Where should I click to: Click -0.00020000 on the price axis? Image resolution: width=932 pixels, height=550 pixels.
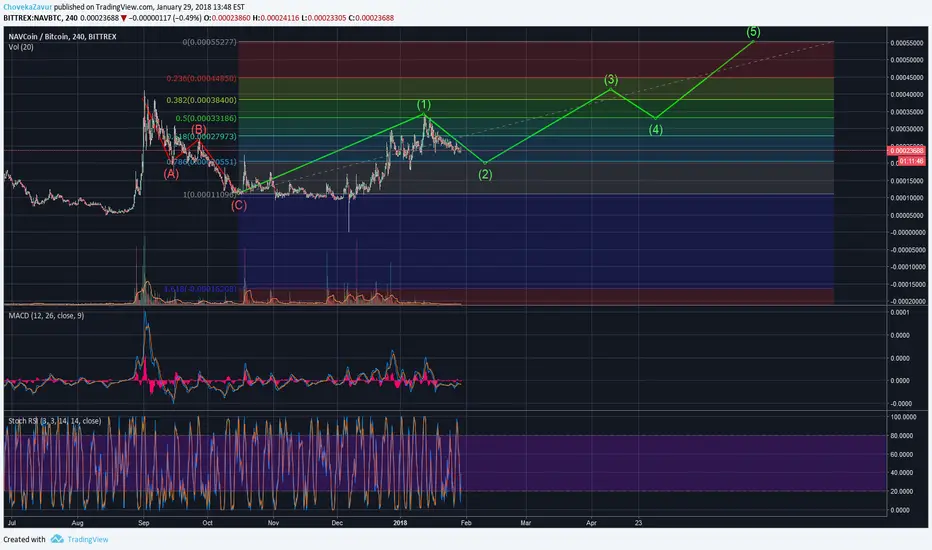(x=906, y=301)
